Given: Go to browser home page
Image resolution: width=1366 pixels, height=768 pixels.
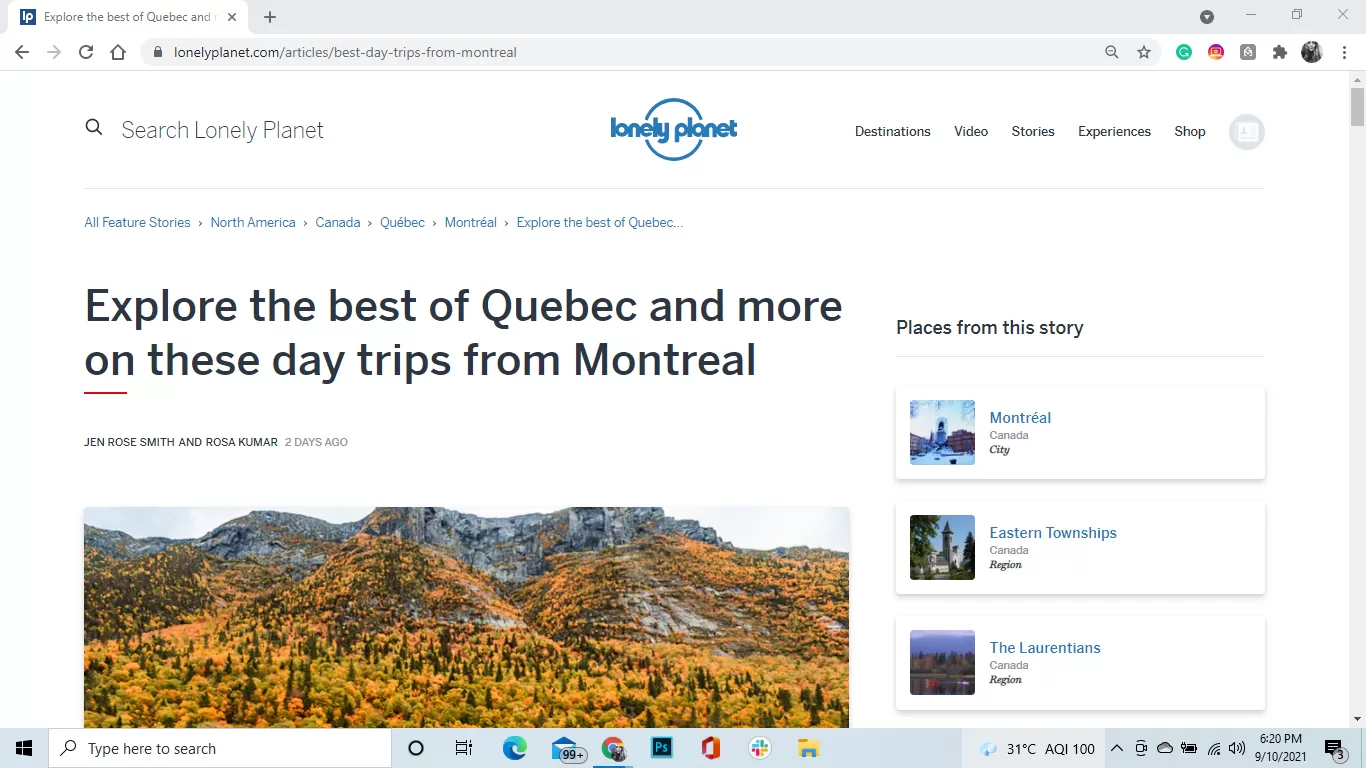Looking at the screenshot, I should click(118, 52).
